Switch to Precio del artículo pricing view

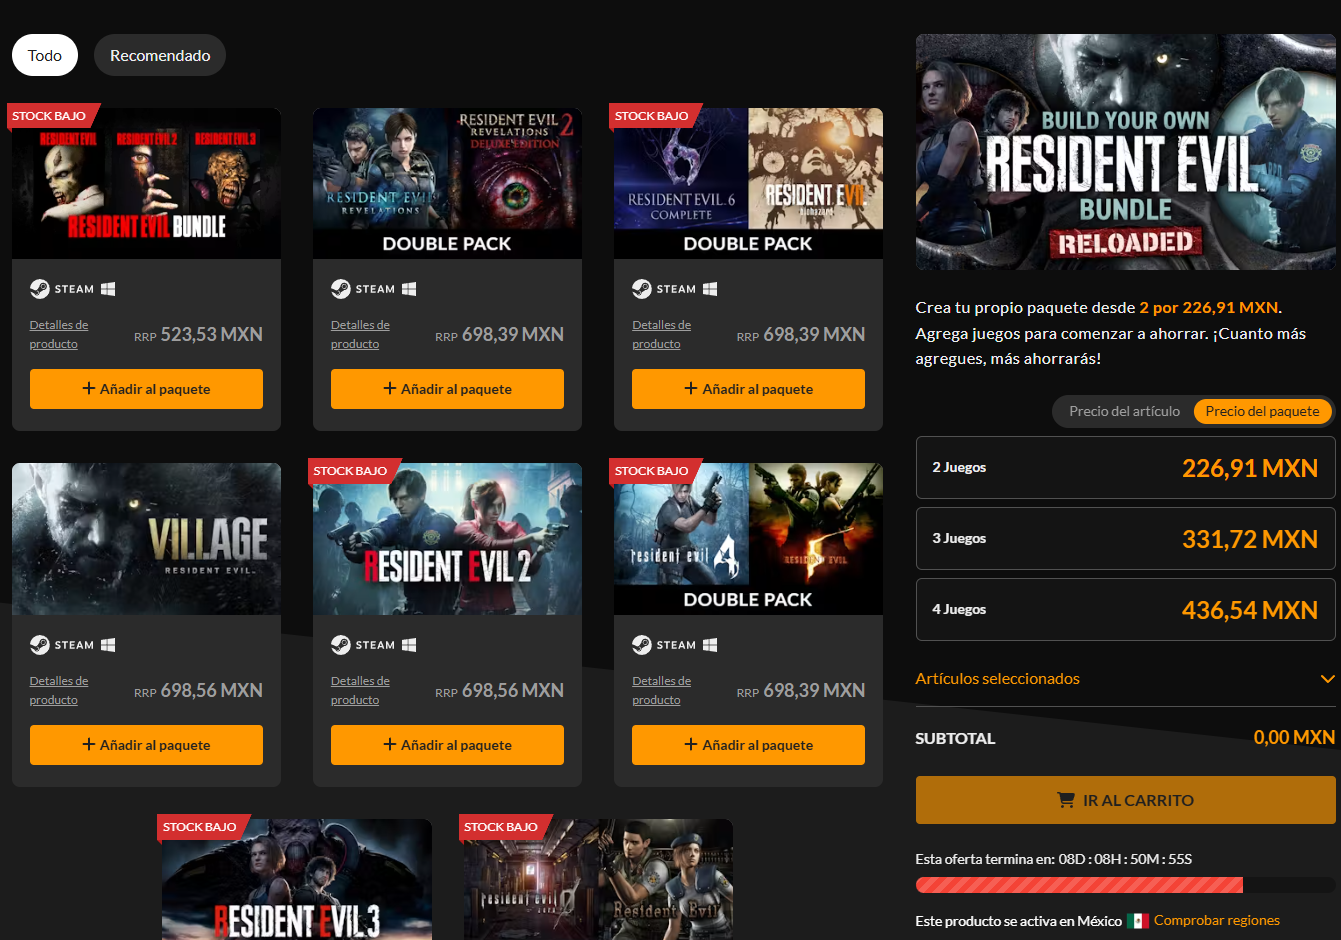pyautogui.click(x=1124, y=411)
